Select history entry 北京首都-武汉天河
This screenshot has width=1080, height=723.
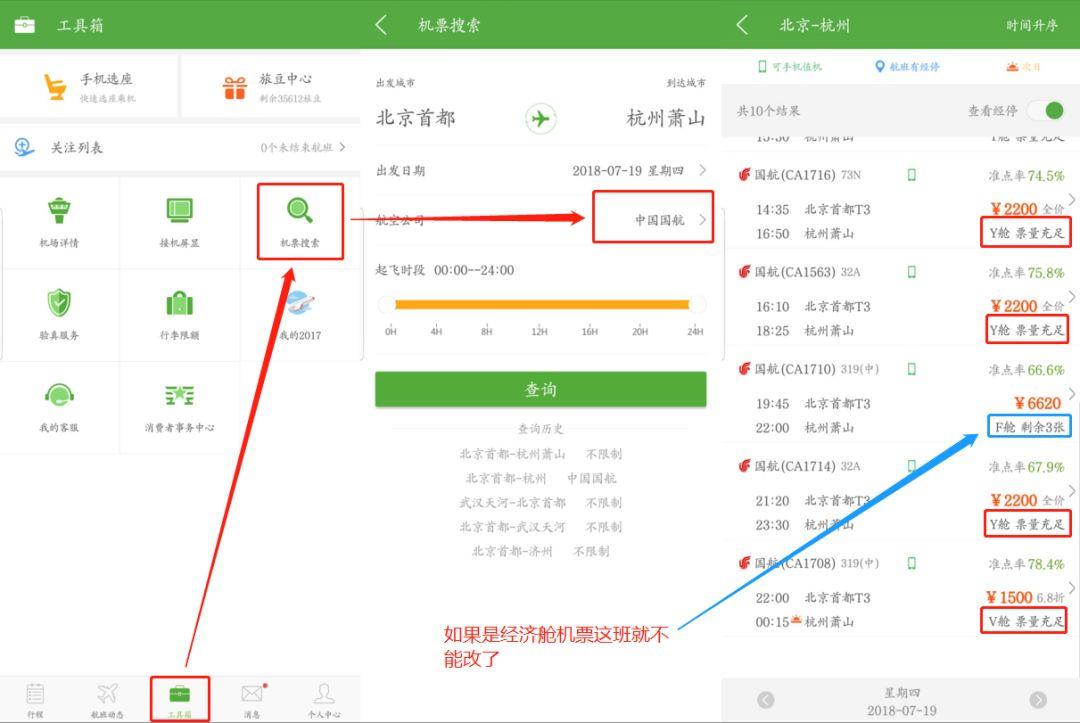click(541, 527)
